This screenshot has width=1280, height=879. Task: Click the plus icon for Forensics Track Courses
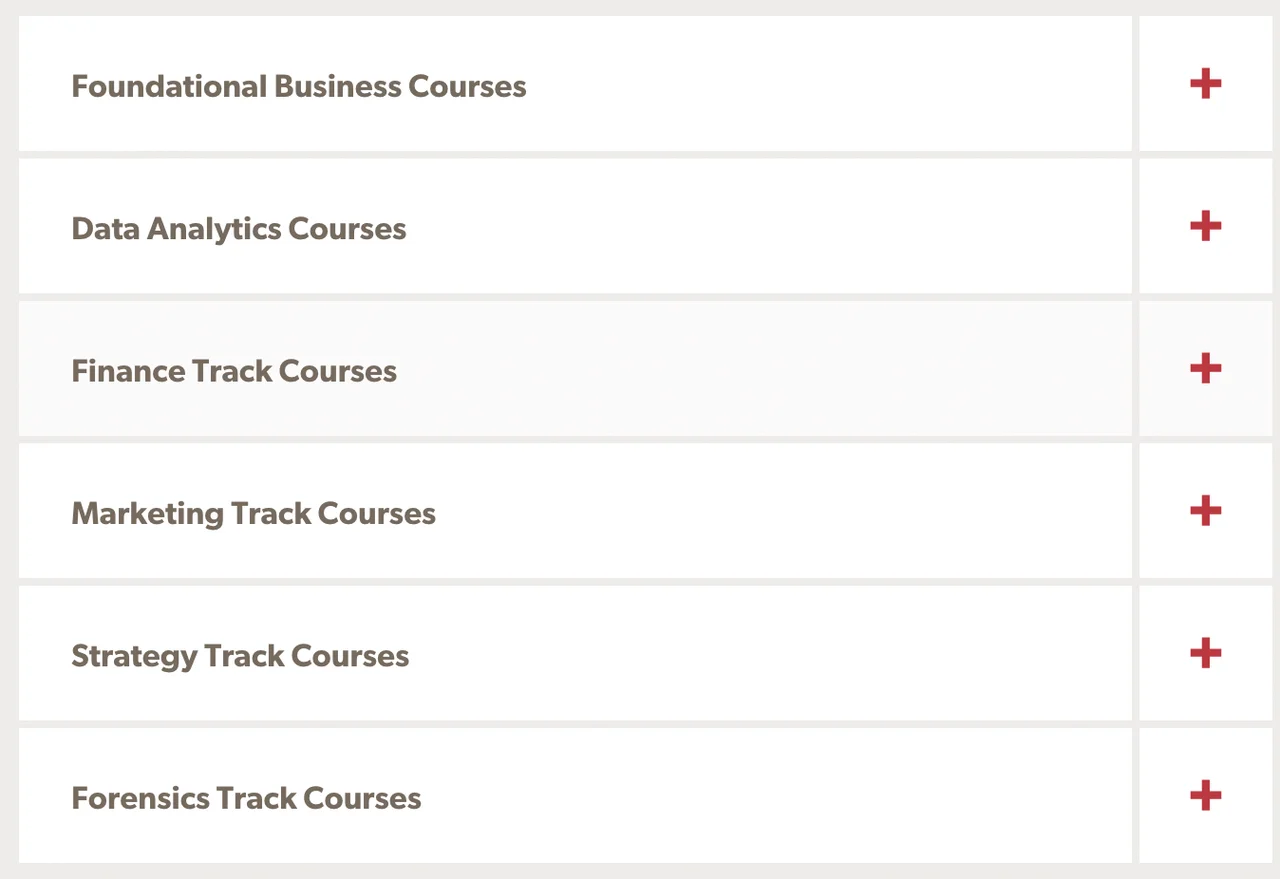(1205, 796)
